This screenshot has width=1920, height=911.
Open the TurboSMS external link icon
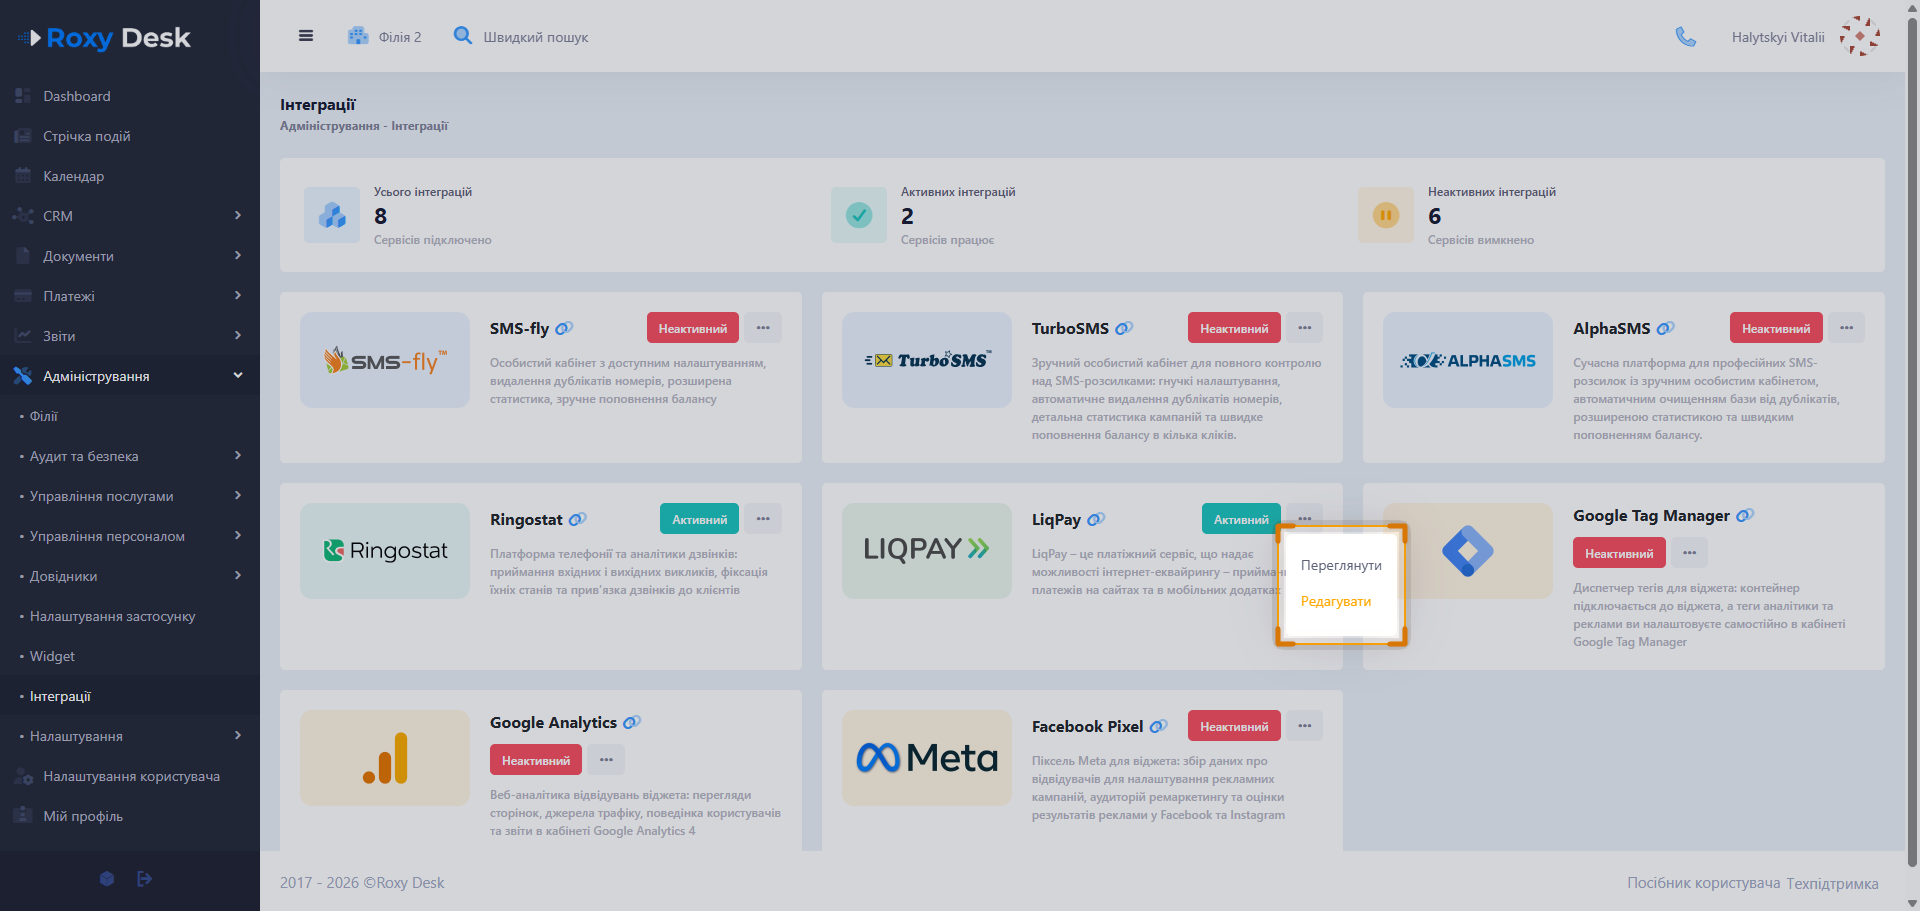(x=1124, y=328)
